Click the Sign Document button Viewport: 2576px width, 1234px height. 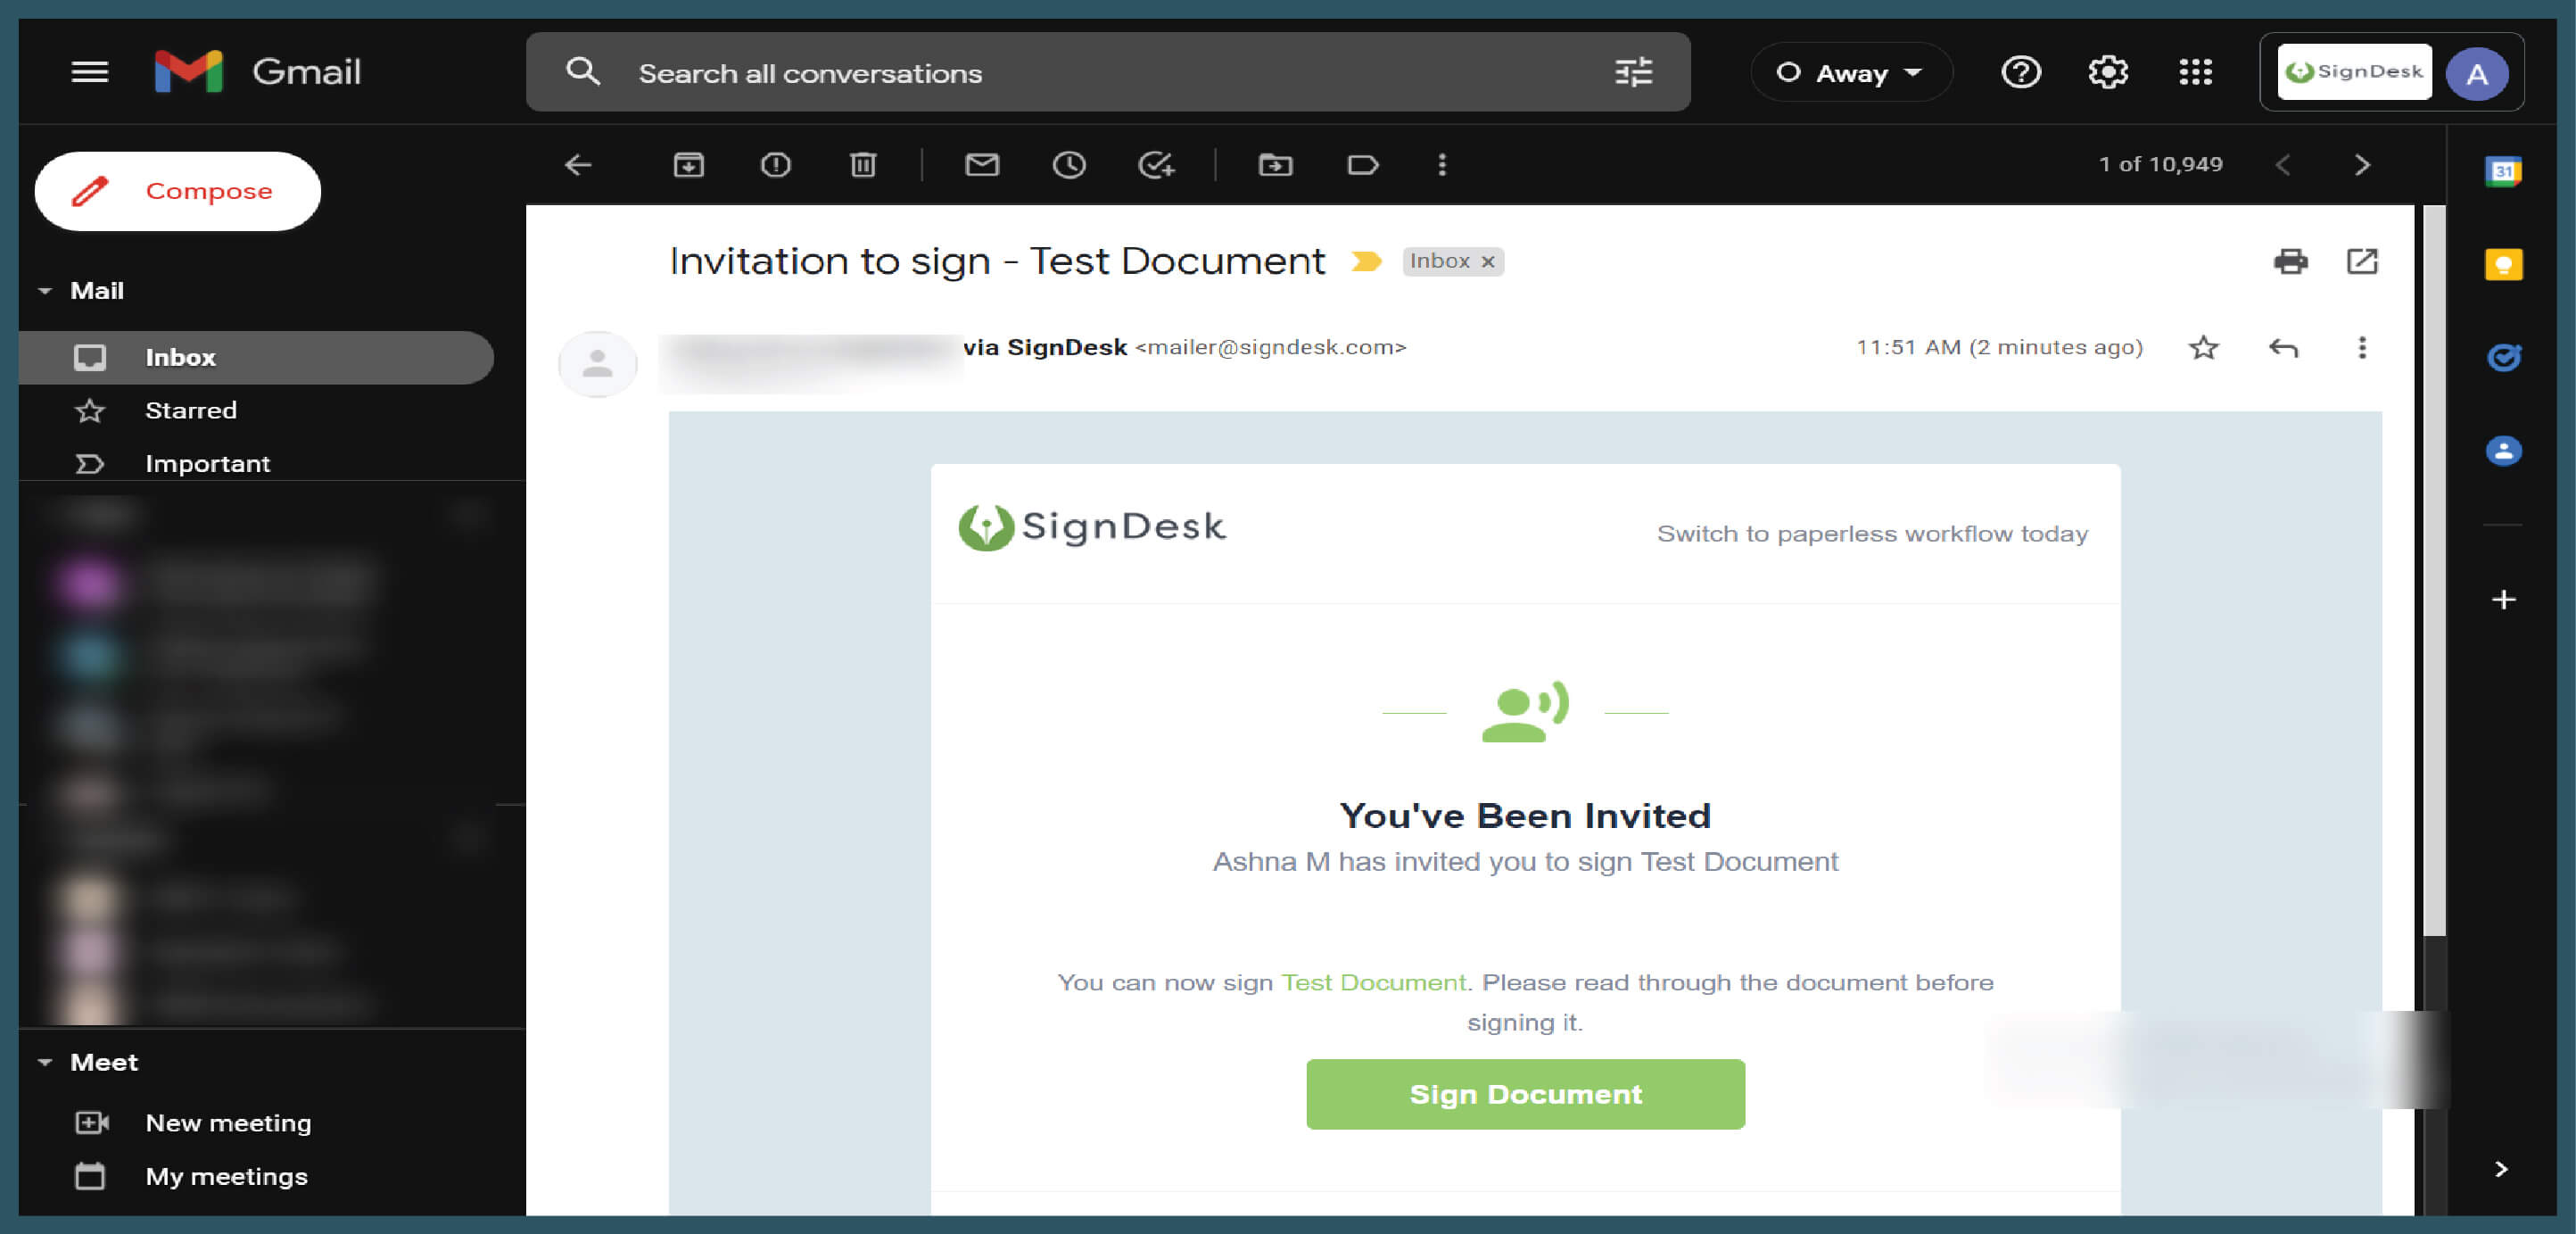pos(1524,1093)
